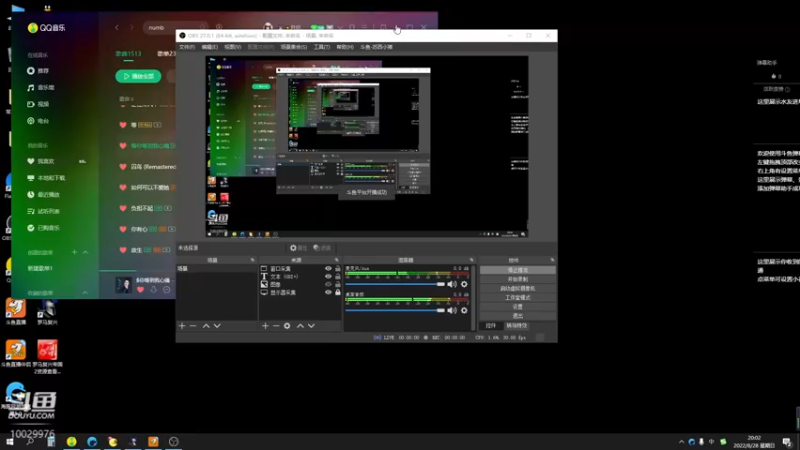The height and width of the screenshot is (450, 800).
Task: Click 开始录制 in OBS controls
Action: tap(518, 279)
